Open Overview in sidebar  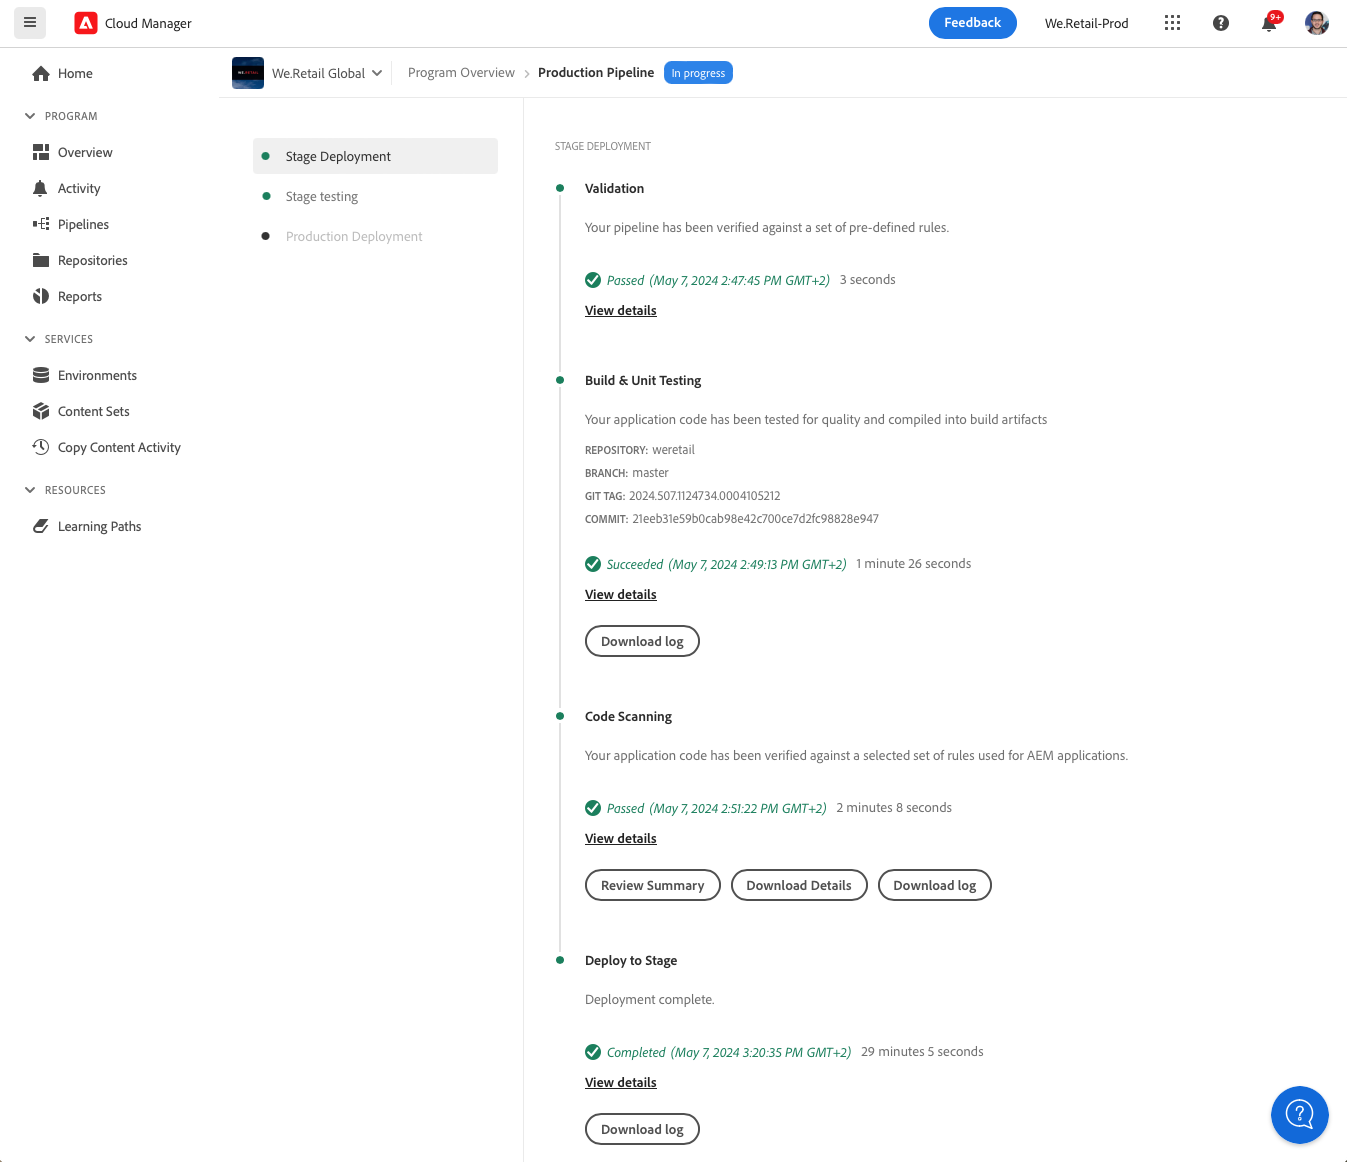[85, 152]
